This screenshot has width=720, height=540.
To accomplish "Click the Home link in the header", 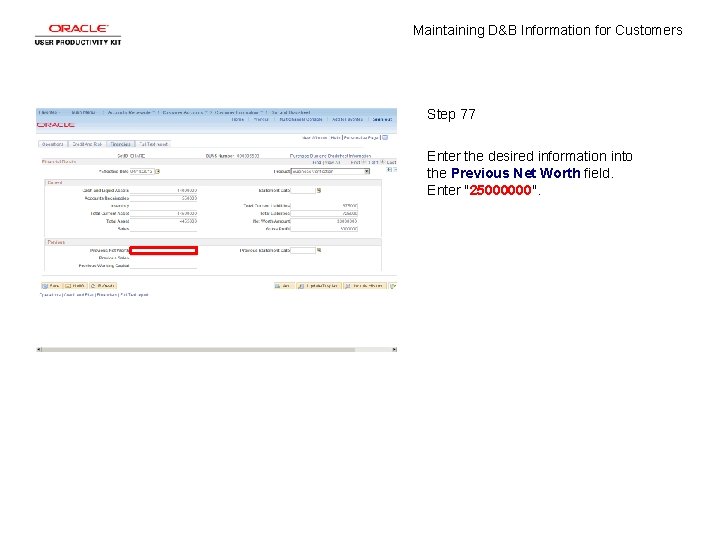I will click(x=238, y=119).
